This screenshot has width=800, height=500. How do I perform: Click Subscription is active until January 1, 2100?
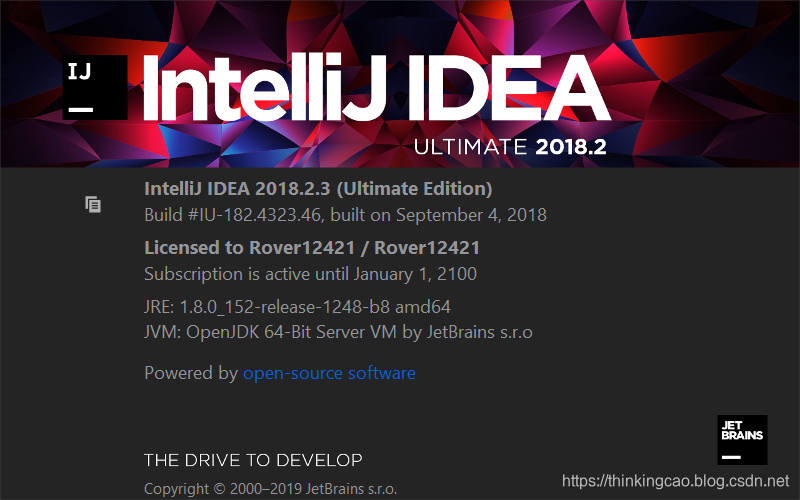point(310,274)
